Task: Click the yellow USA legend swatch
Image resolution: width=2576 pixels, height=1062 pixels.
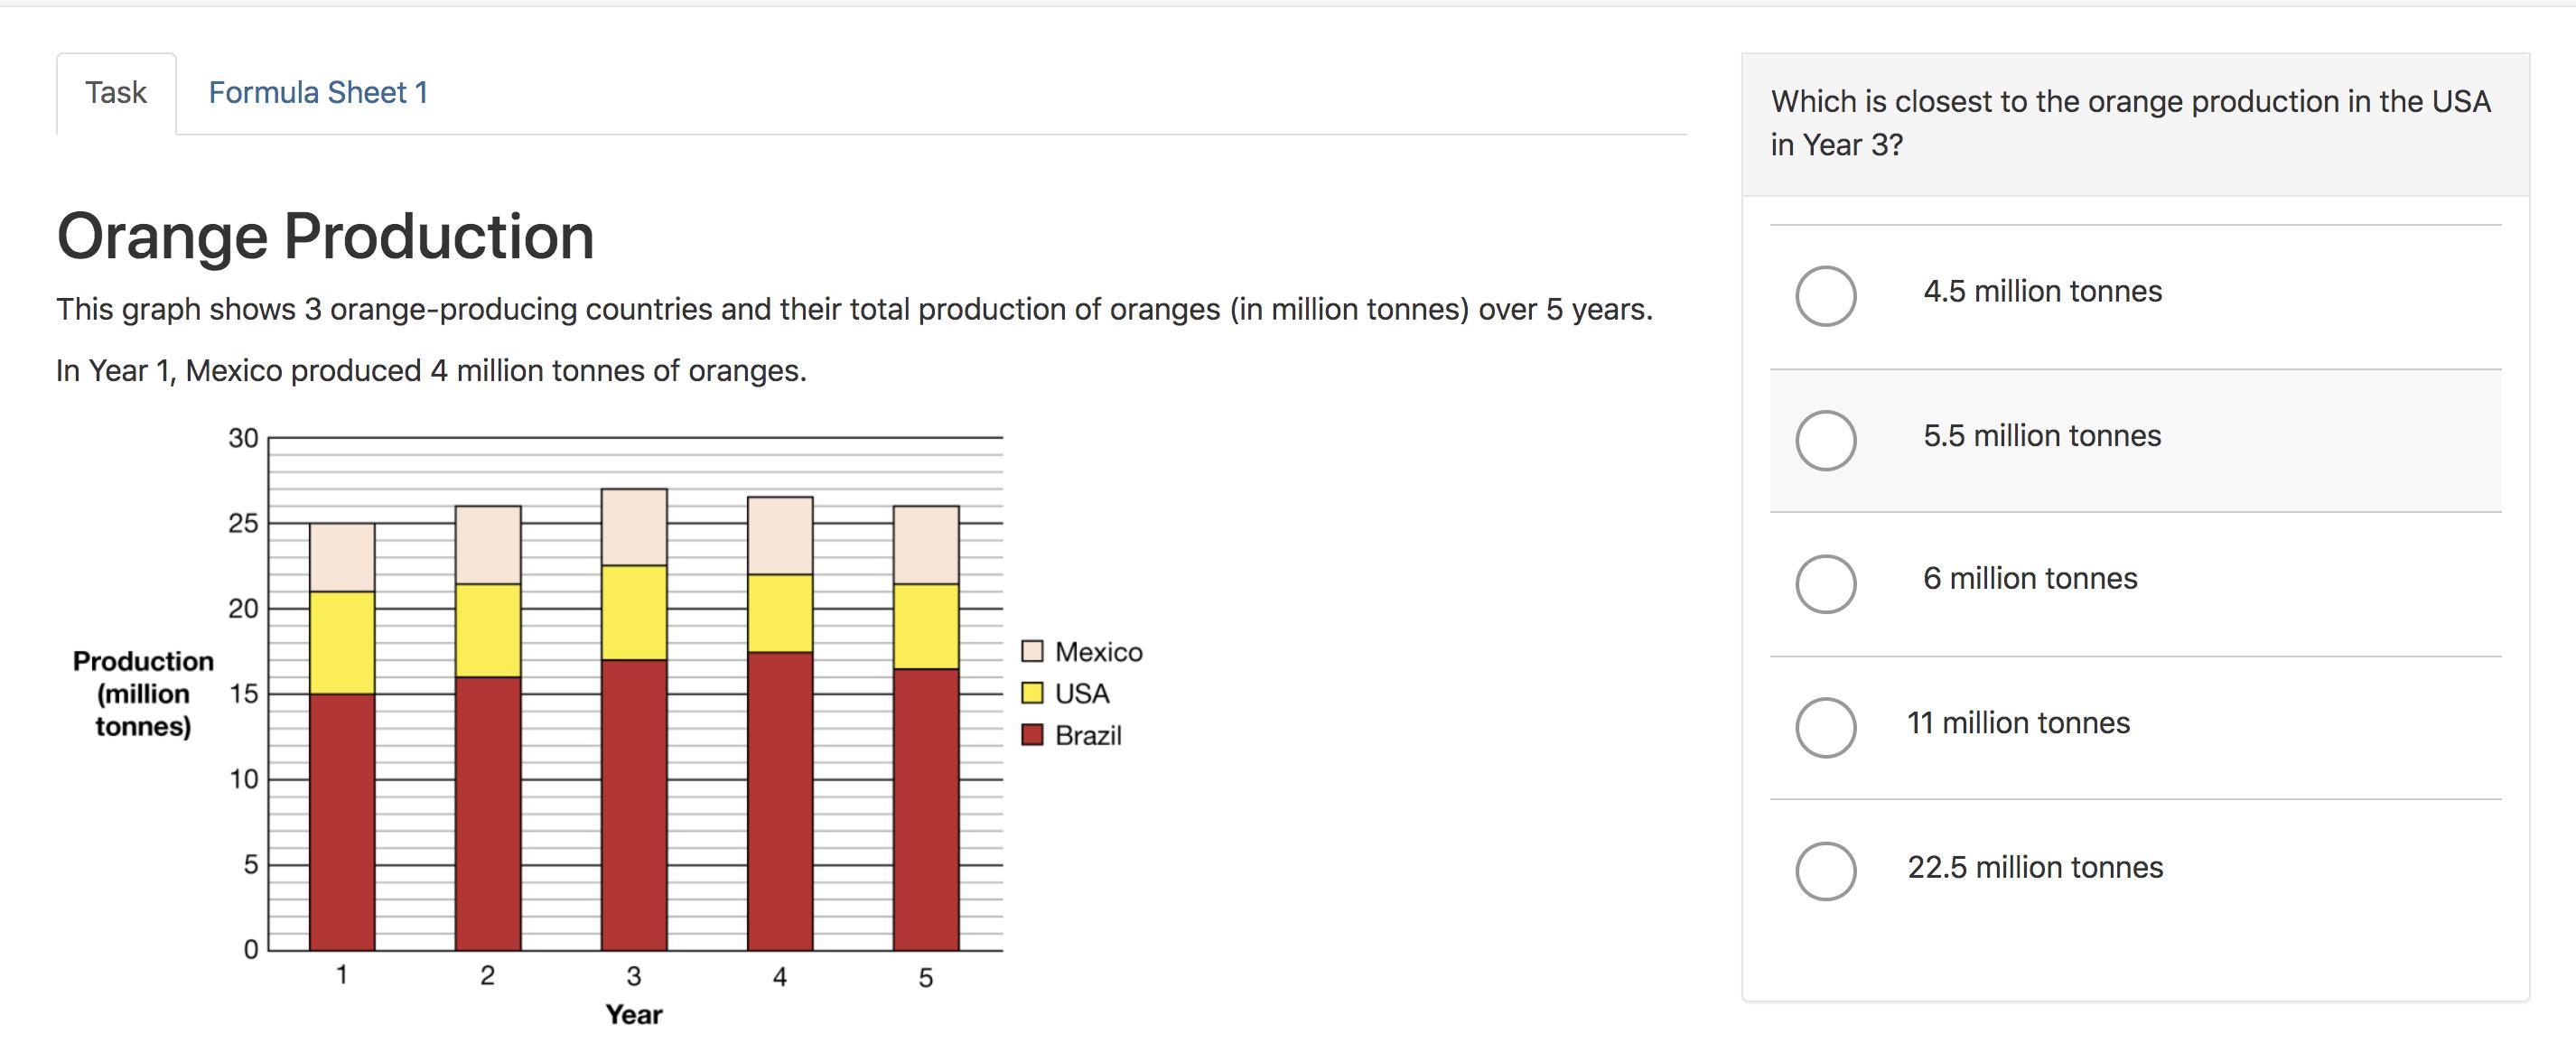Action: click(1032, 693)
